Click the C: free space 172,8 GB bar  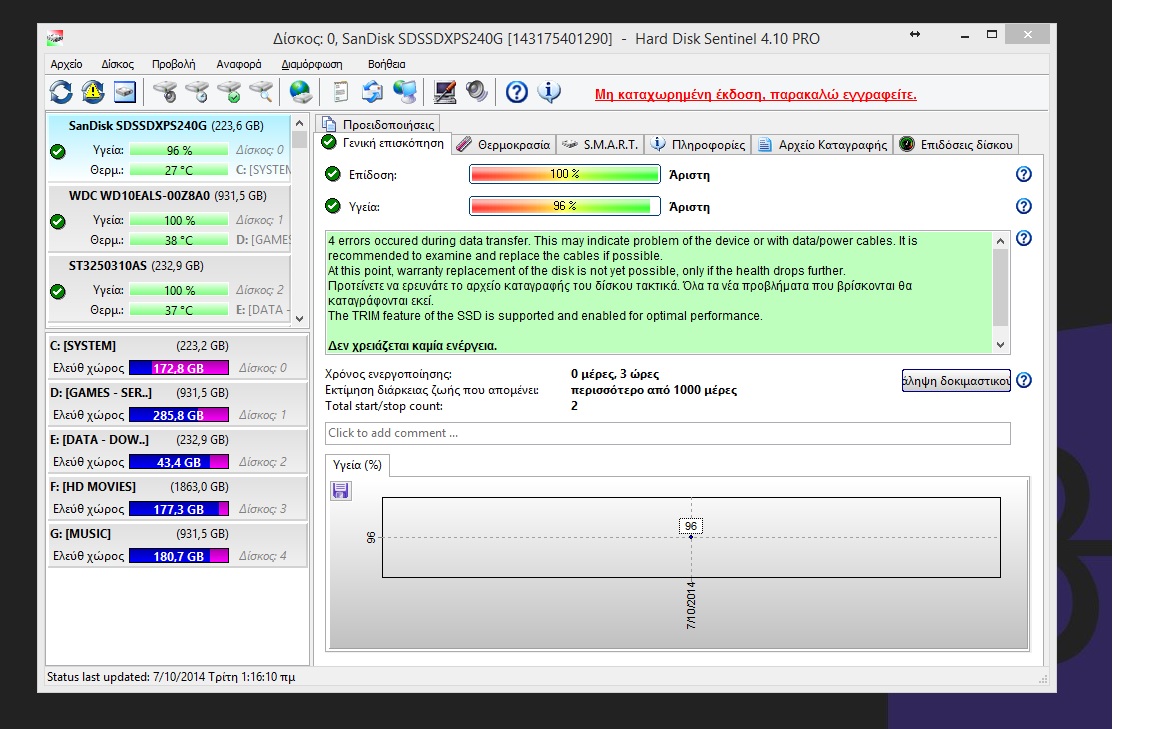pos(179,368)
